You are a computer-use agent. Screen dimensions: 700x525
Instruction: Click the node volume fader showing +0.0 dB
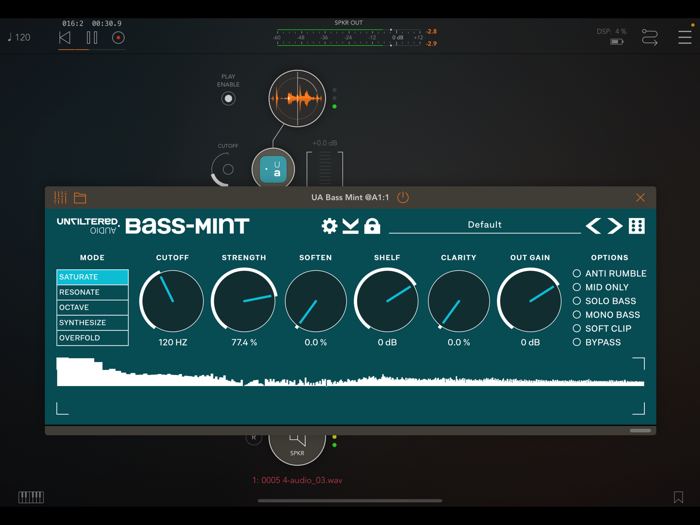(325, 168)
